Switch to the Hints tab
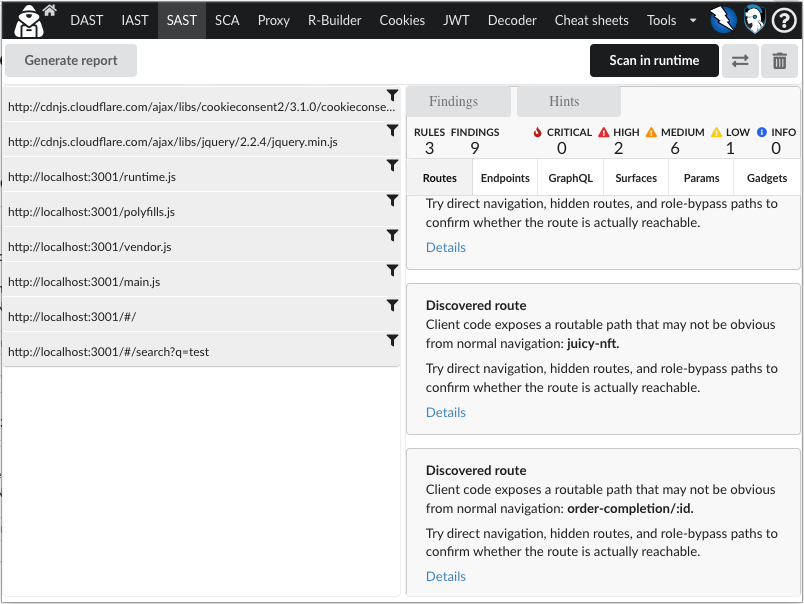 coord(568,101)
